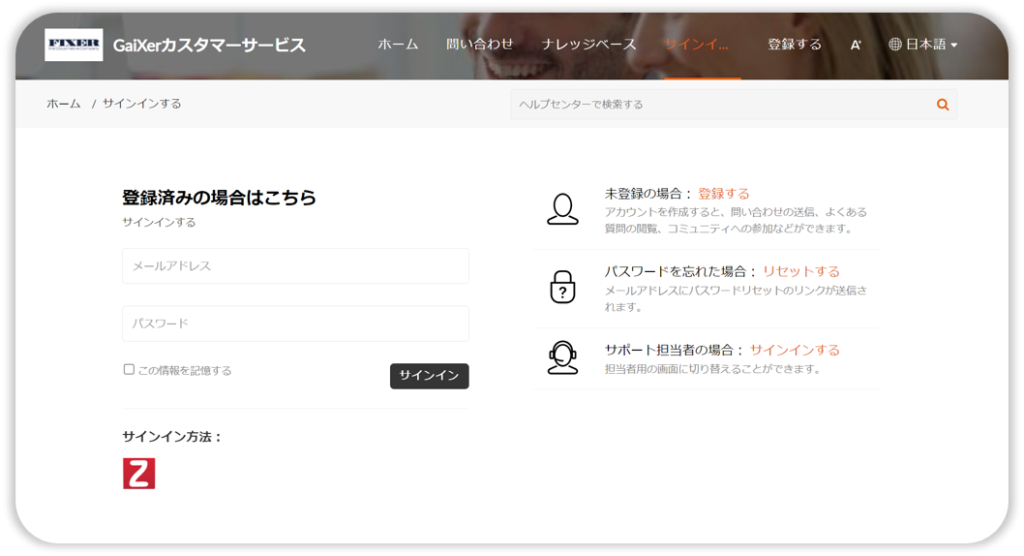Click the search magnifier icon
This screenshot has width=1024, height=556.
[942, 104]
